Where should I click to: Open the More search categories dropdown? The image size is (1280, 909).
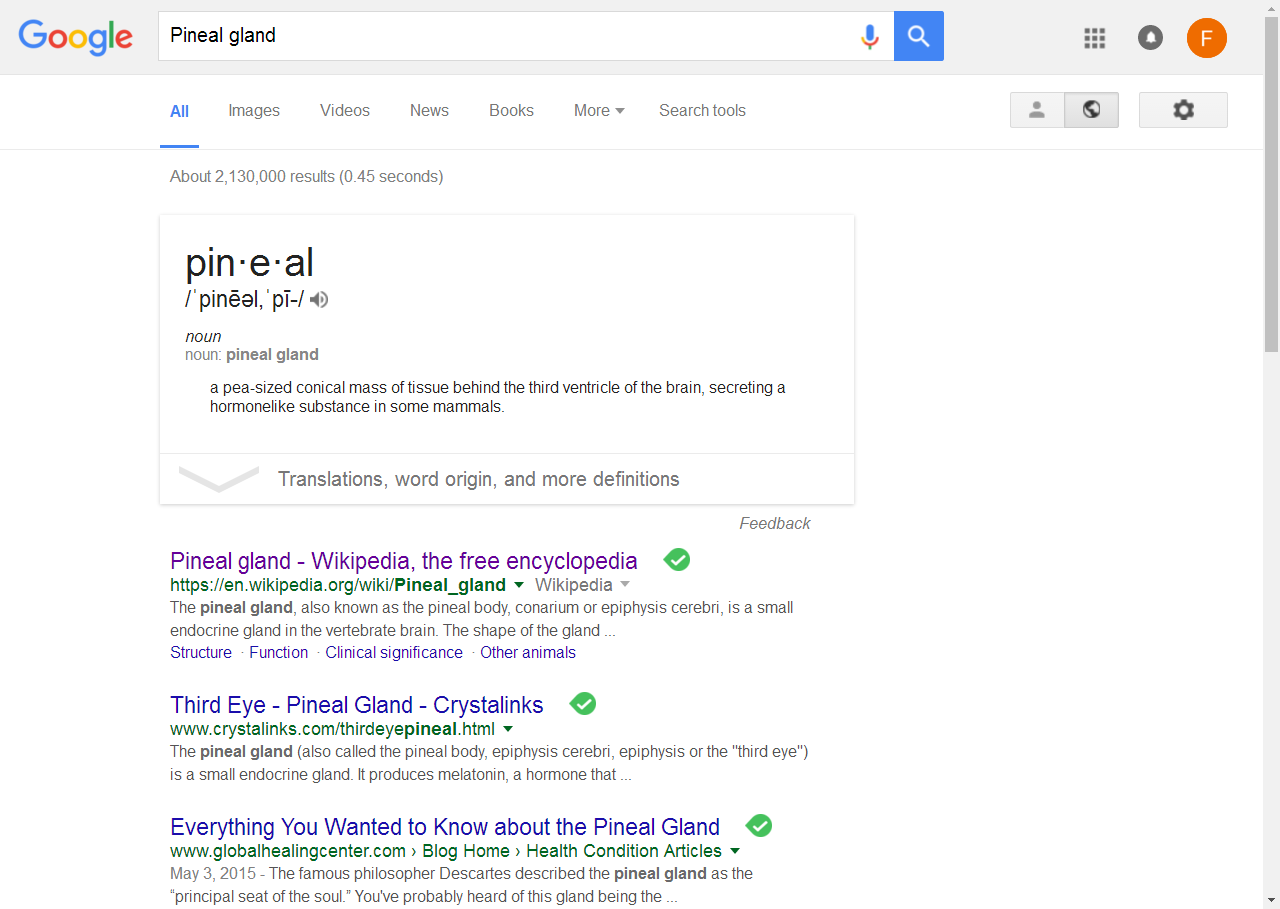point(599,111)
